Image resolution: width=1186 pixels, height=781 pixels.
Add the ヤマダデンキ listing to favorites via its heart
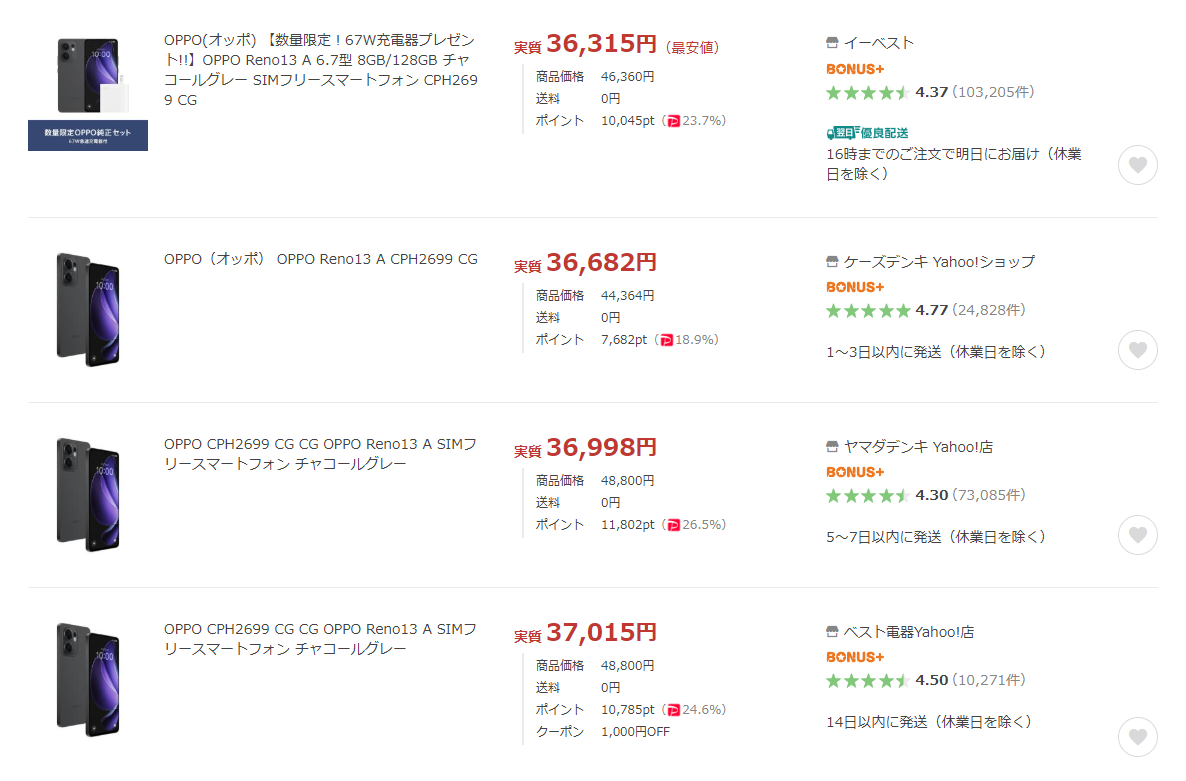click(1138, 535)
